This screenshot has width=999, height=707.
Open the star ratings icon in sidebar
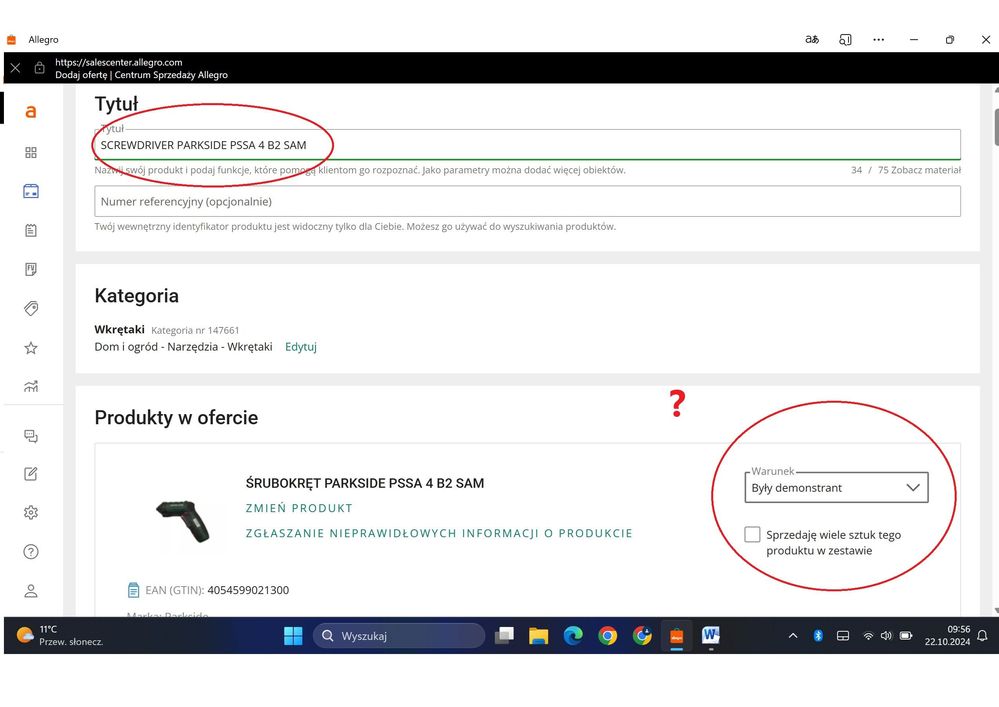(31, 348)
